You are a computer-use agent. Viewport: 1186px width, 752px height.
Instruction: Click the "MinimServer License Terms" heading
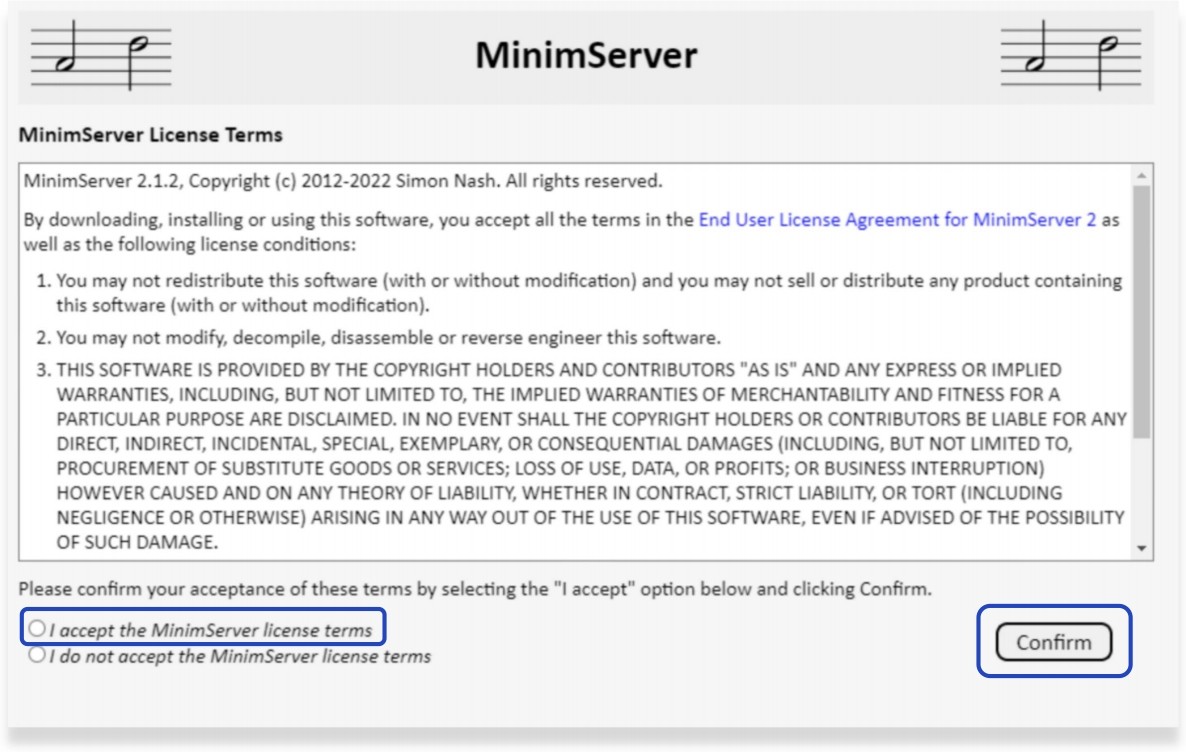tap(151, 135)
